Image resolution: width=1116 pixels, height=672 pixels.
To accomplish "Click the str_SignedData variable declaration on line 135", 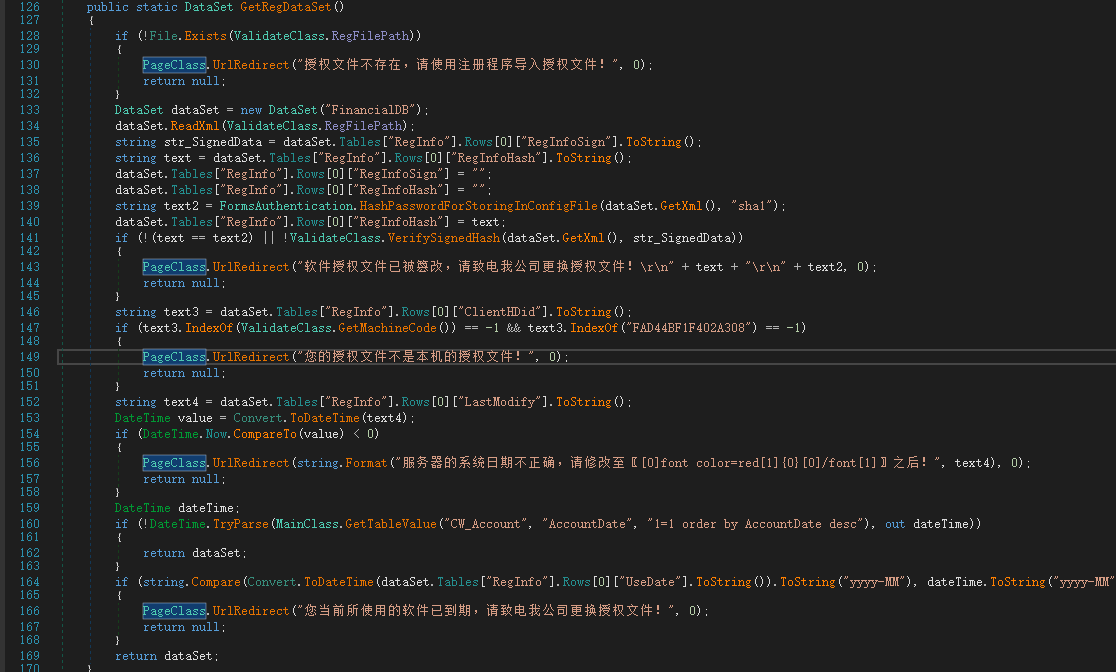I will tap(213, 142).
